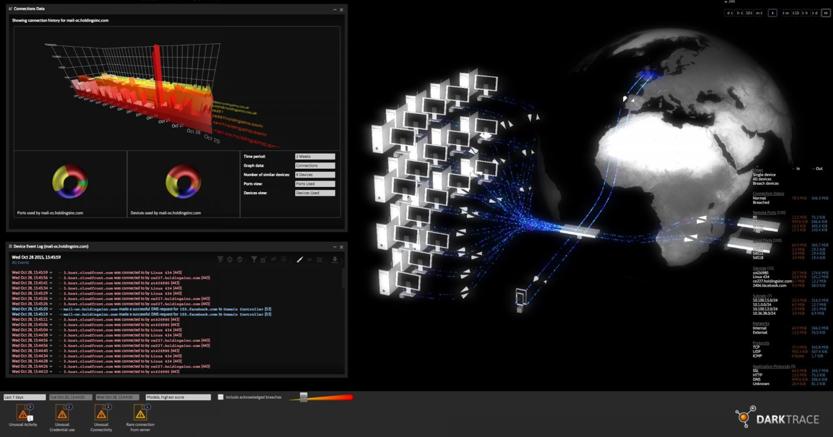Click the pencil icon in Device Event Log toolbar
Image resolution: width=833 pixels, height=437 pixels.
coord(300,260)
